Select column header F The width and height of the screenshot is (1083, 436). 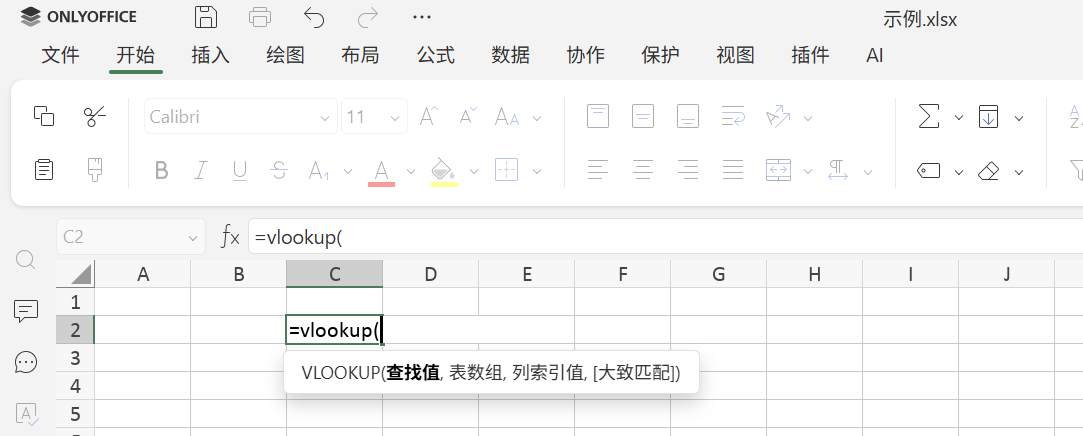622,274
